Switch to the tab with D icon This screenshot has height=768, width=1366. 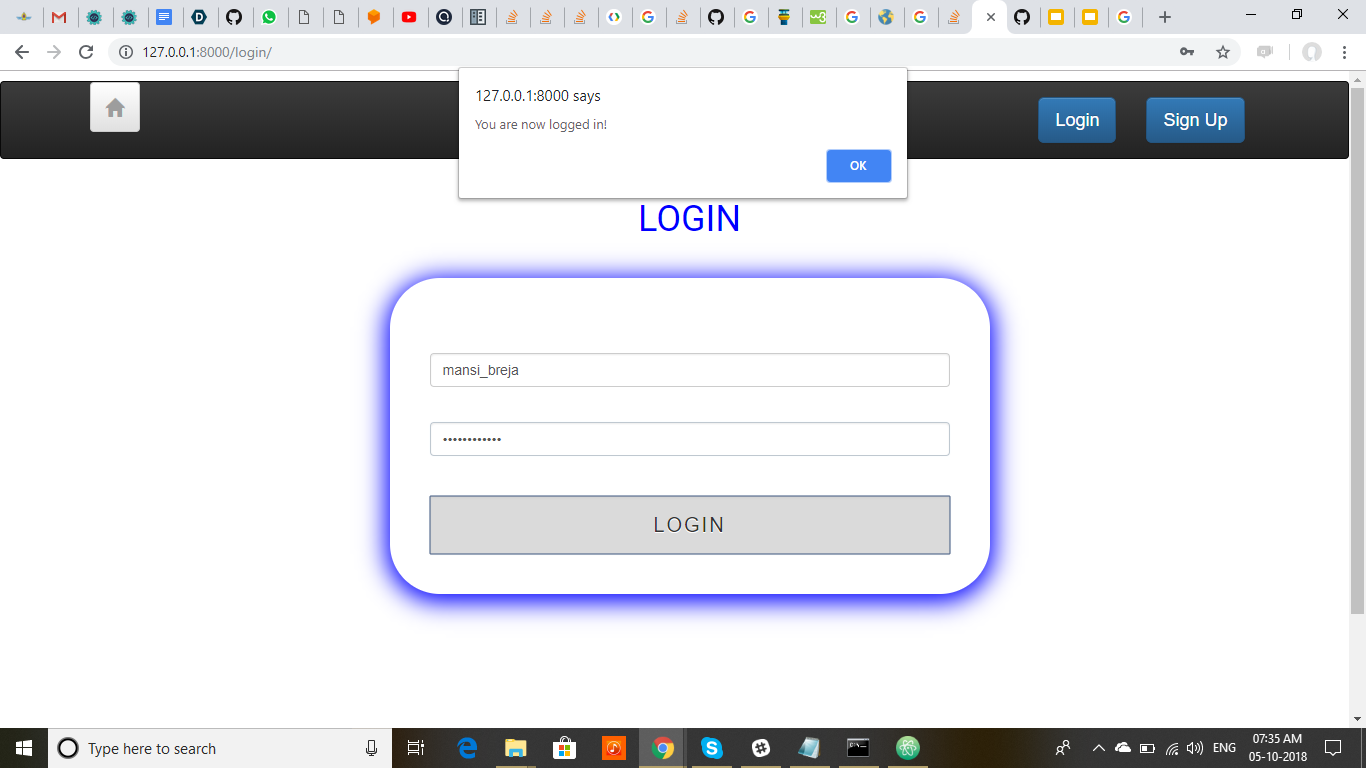(199, 17)
